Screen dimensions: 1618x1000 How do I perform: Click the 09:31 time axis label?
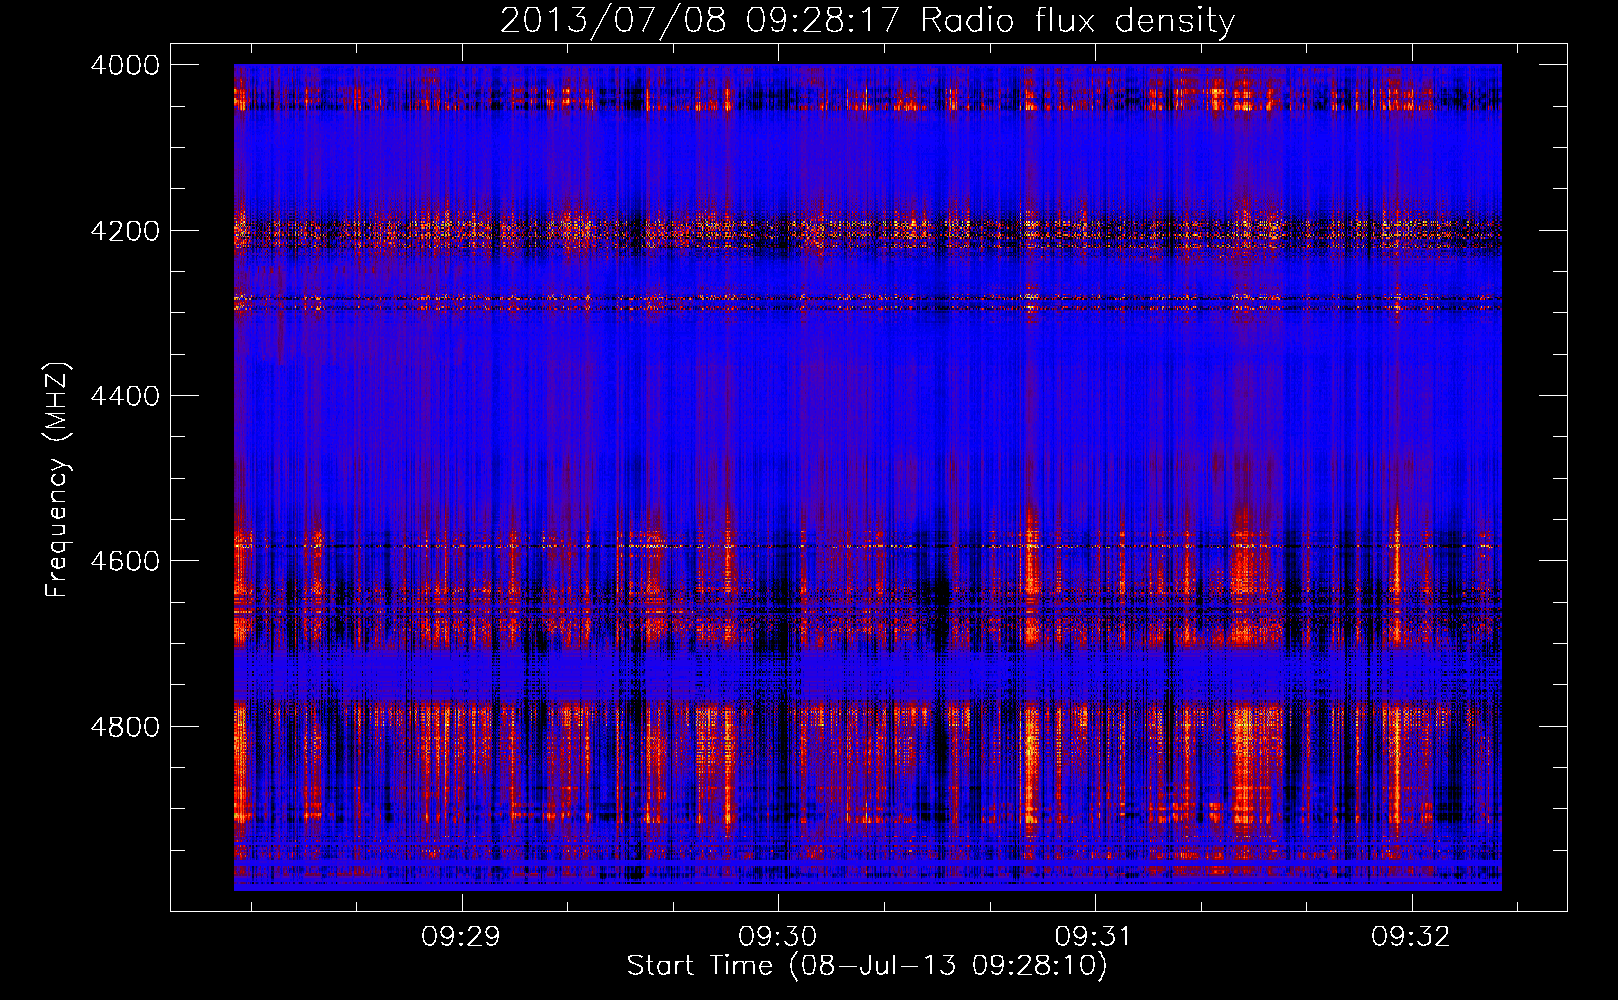[x=1095, y=937]
